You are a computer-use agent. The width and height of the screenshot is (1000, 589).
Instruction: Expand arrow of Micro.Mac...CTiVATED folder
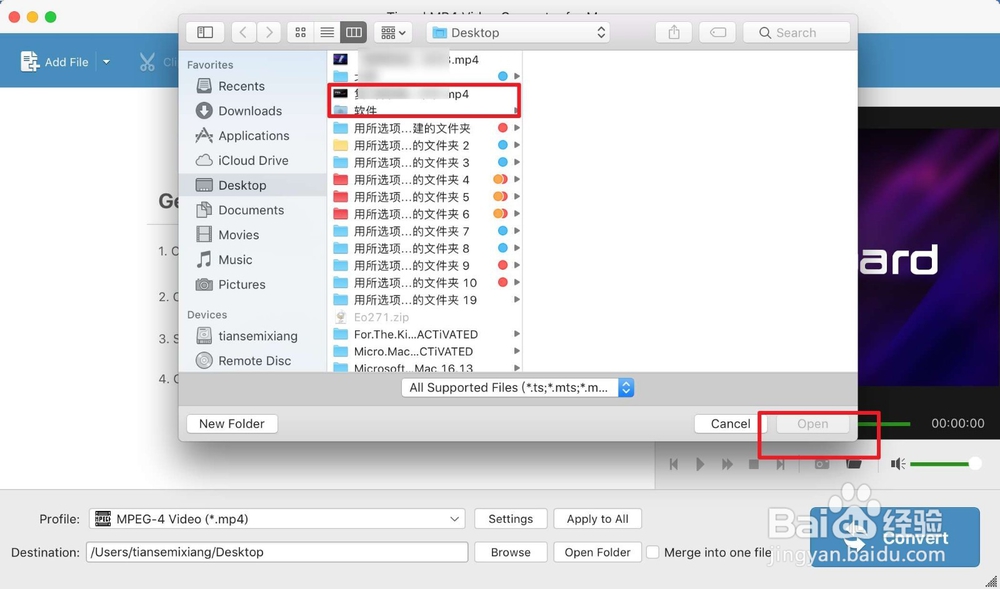point(517,352)
